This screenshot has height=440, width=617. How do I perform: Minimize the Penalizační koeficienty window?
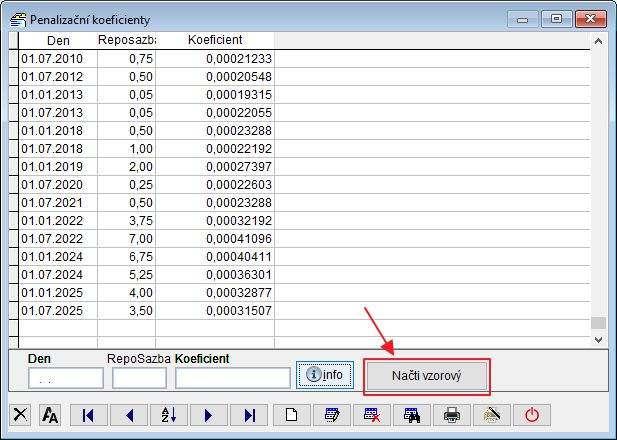[523, 19]
